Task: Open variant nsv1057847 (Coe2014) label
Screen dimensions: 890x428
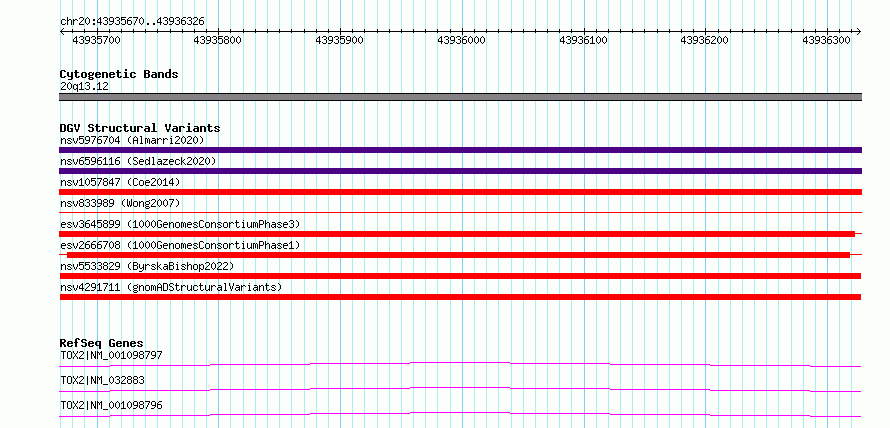Action: coord(120,182)
